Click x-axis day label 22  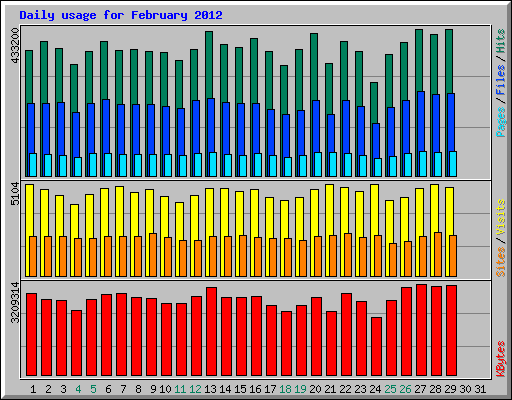coord(345,389)
